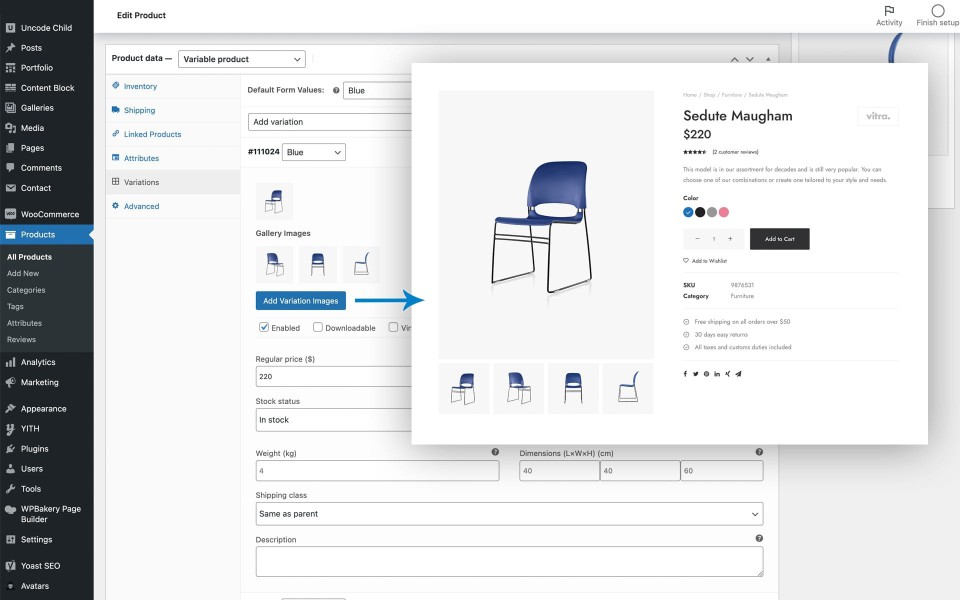Switch to the Inventory tab
This screenshot has height=600, width=960.
tap(140, 86)
